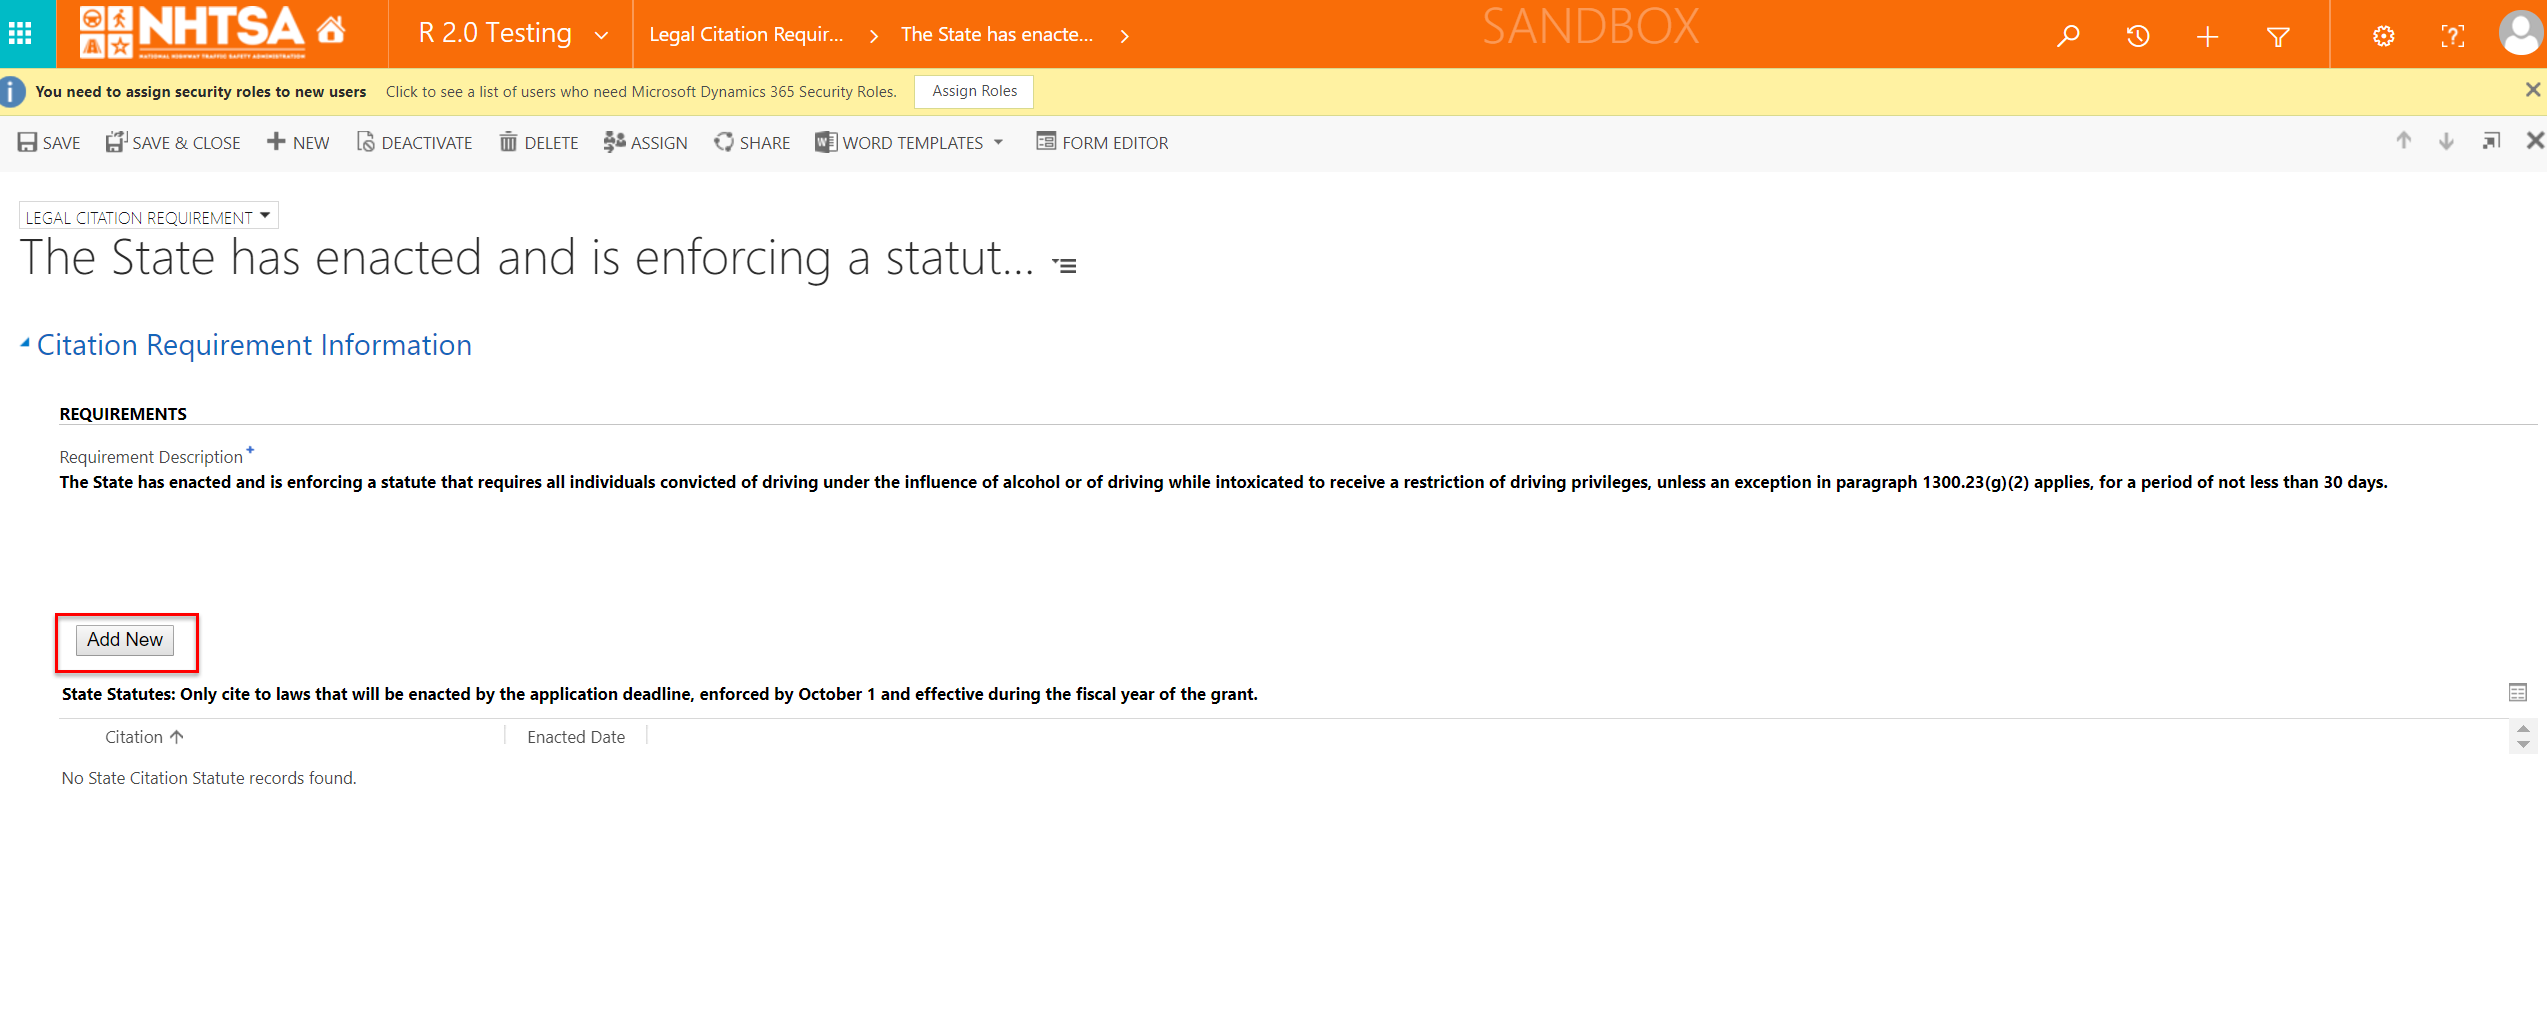Image resolution: width=2547 pixels, height=1020 pixels.
Task: Collapse the Citation Requirement Information section
Action: [25, 344]
